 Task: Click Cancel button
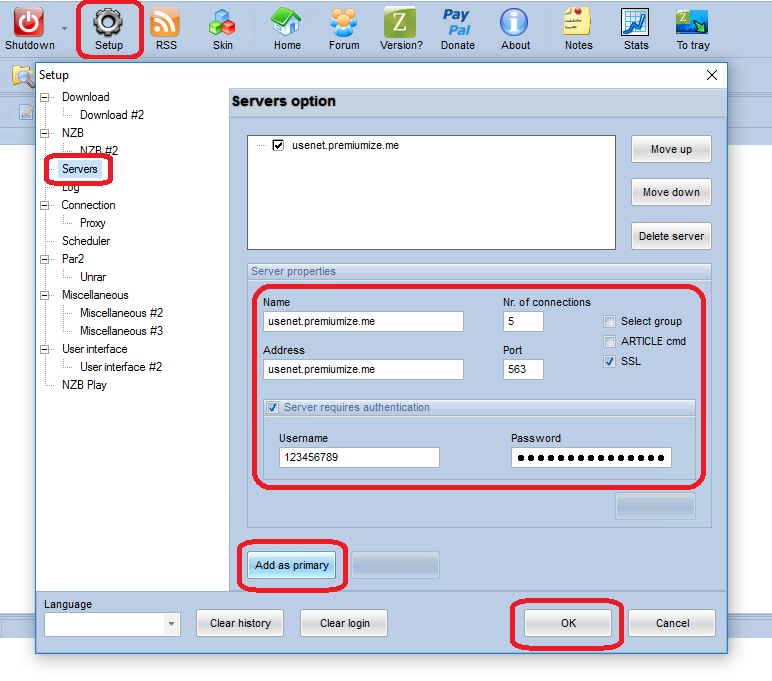[x=672, y=623]
